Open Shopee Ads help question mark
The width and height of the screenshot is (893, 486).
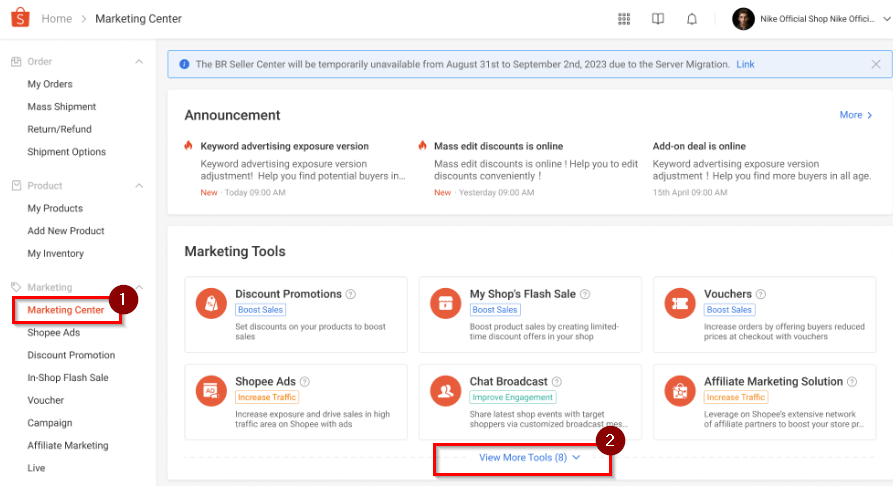305,382
